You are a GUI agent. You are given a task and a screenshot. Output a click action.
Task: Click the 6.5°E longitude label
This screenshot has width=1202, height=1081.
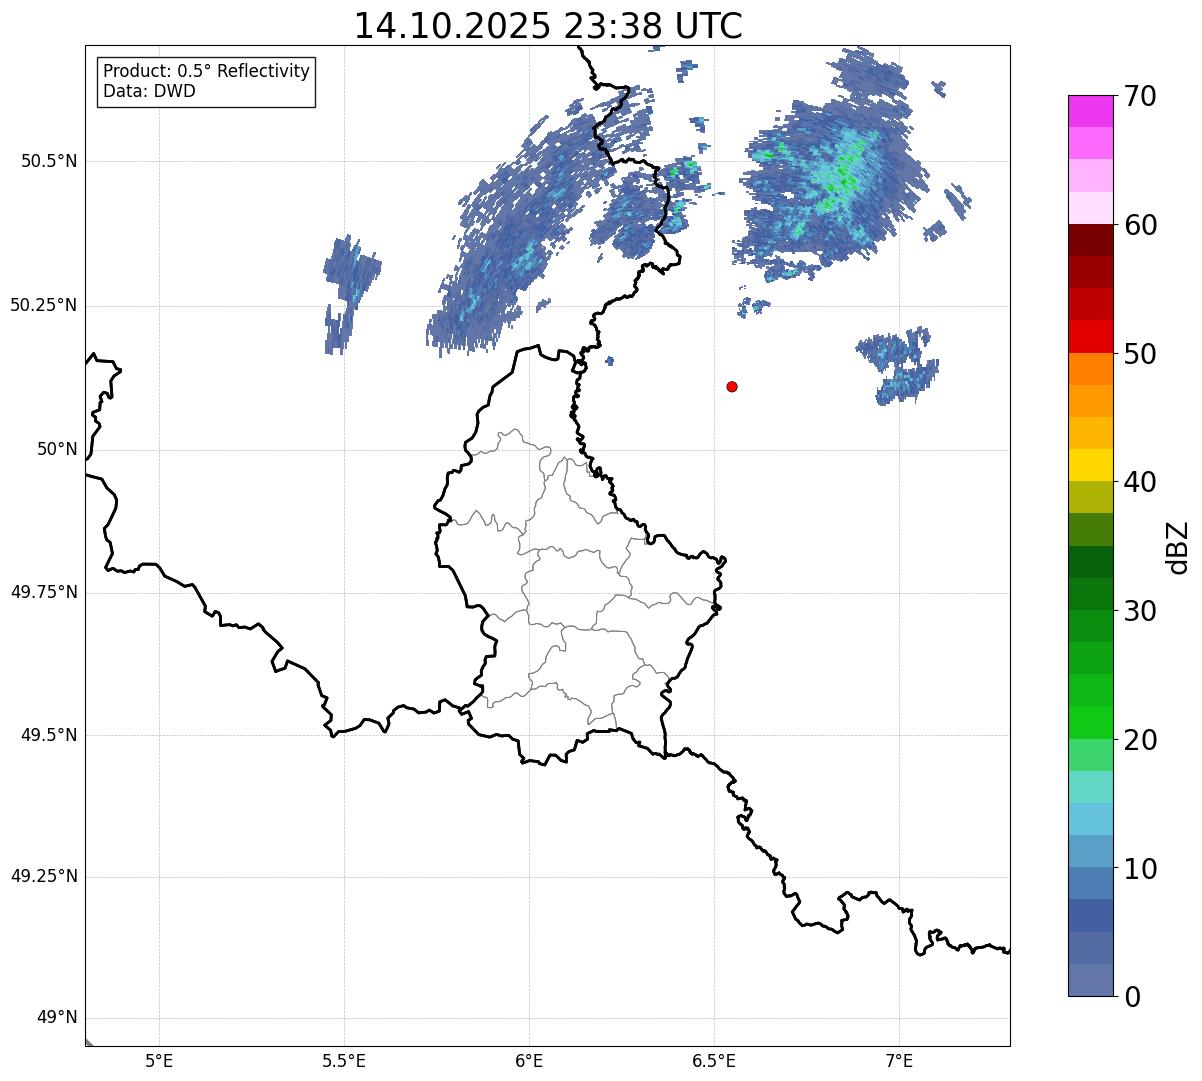pyautogui.click(x=714, y=1060)
